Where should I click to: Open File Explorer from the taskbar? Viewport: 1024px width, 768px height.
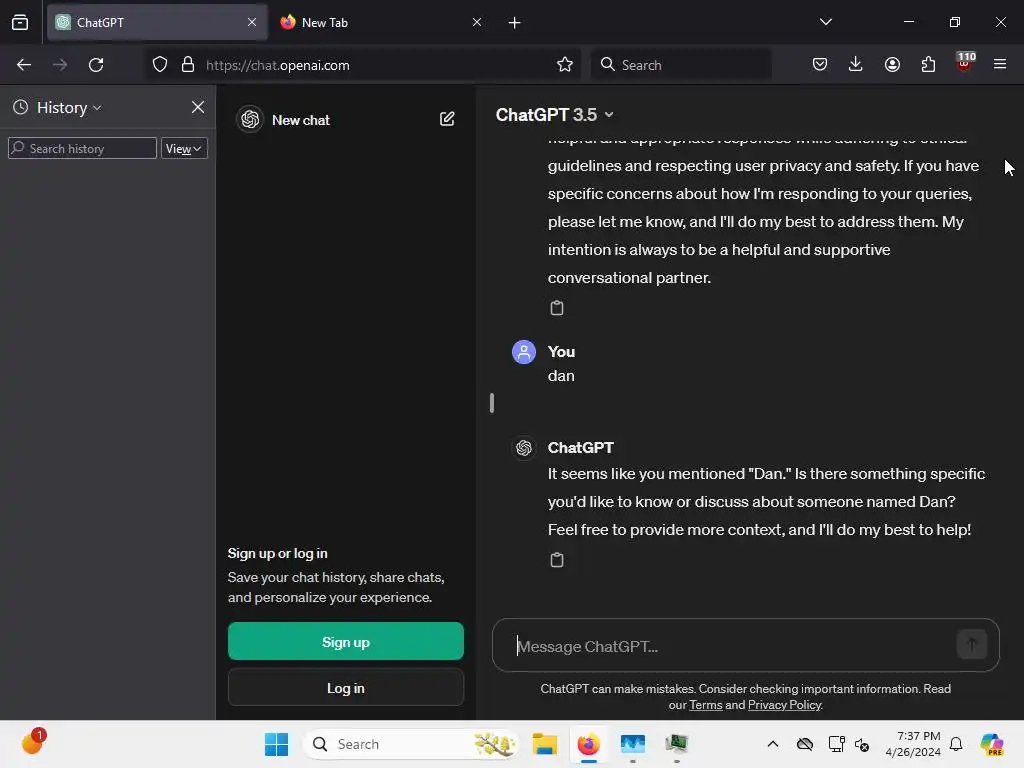pos(544,744)
